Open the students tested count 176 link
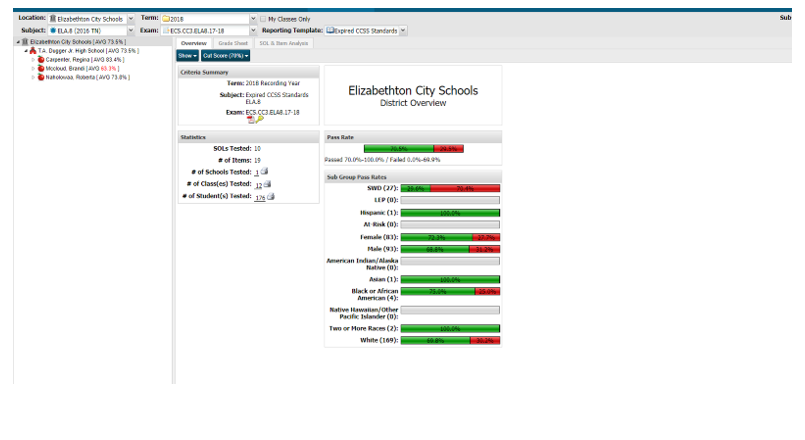 [260, 198]
